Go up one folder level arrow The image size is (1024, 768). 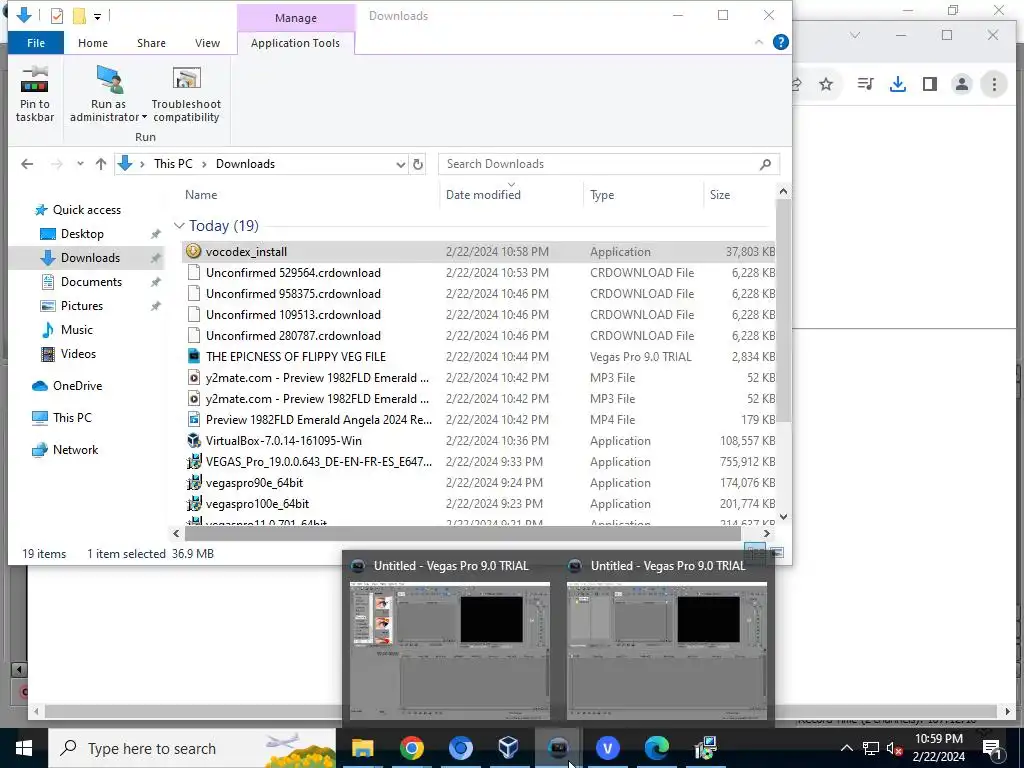101,164
